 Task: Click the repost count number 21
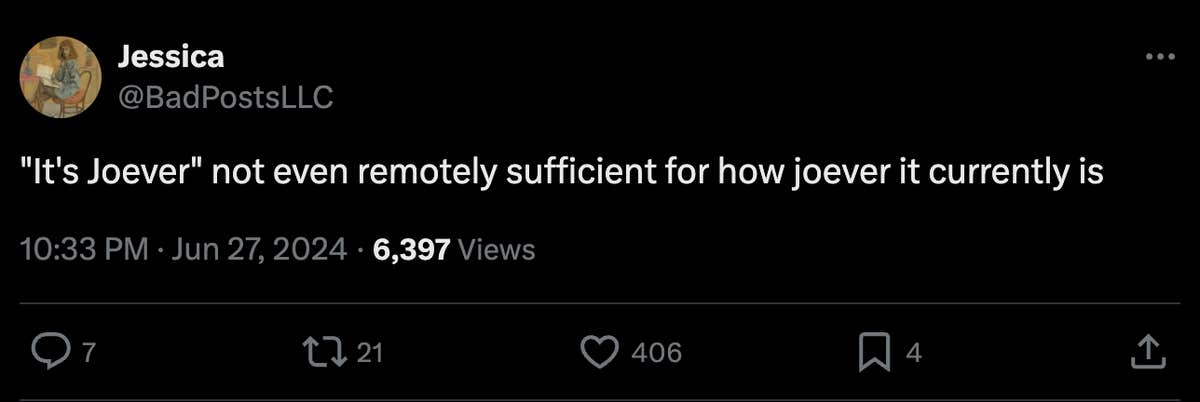(x=371, y=352)
